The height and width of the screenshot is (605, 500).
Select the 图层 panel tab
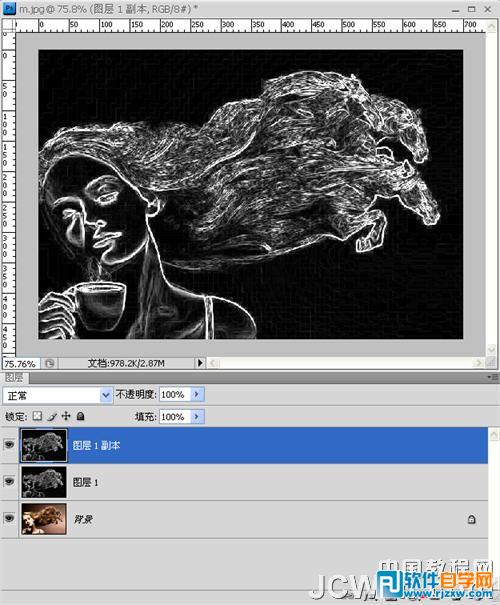point(14,378)
